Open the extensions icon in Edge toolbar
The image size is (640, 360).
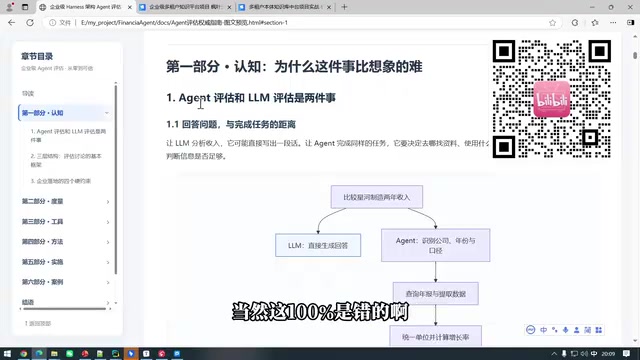[575, 22]
